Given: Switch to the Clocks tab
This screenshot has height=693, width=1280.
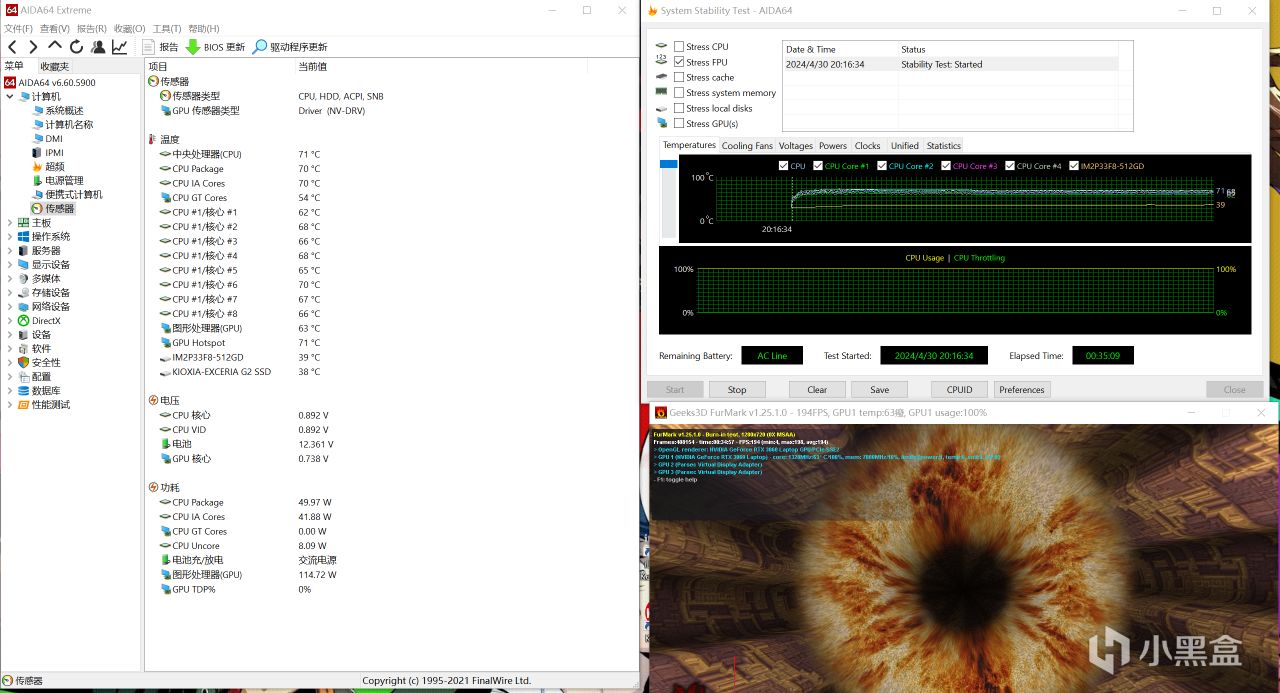Looking at the screenshot, I should pyautogui.click(x=868, y=146).
